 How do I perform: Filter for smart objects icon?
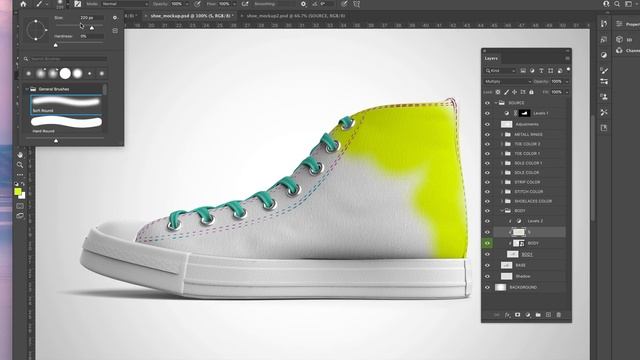point(560,71)
